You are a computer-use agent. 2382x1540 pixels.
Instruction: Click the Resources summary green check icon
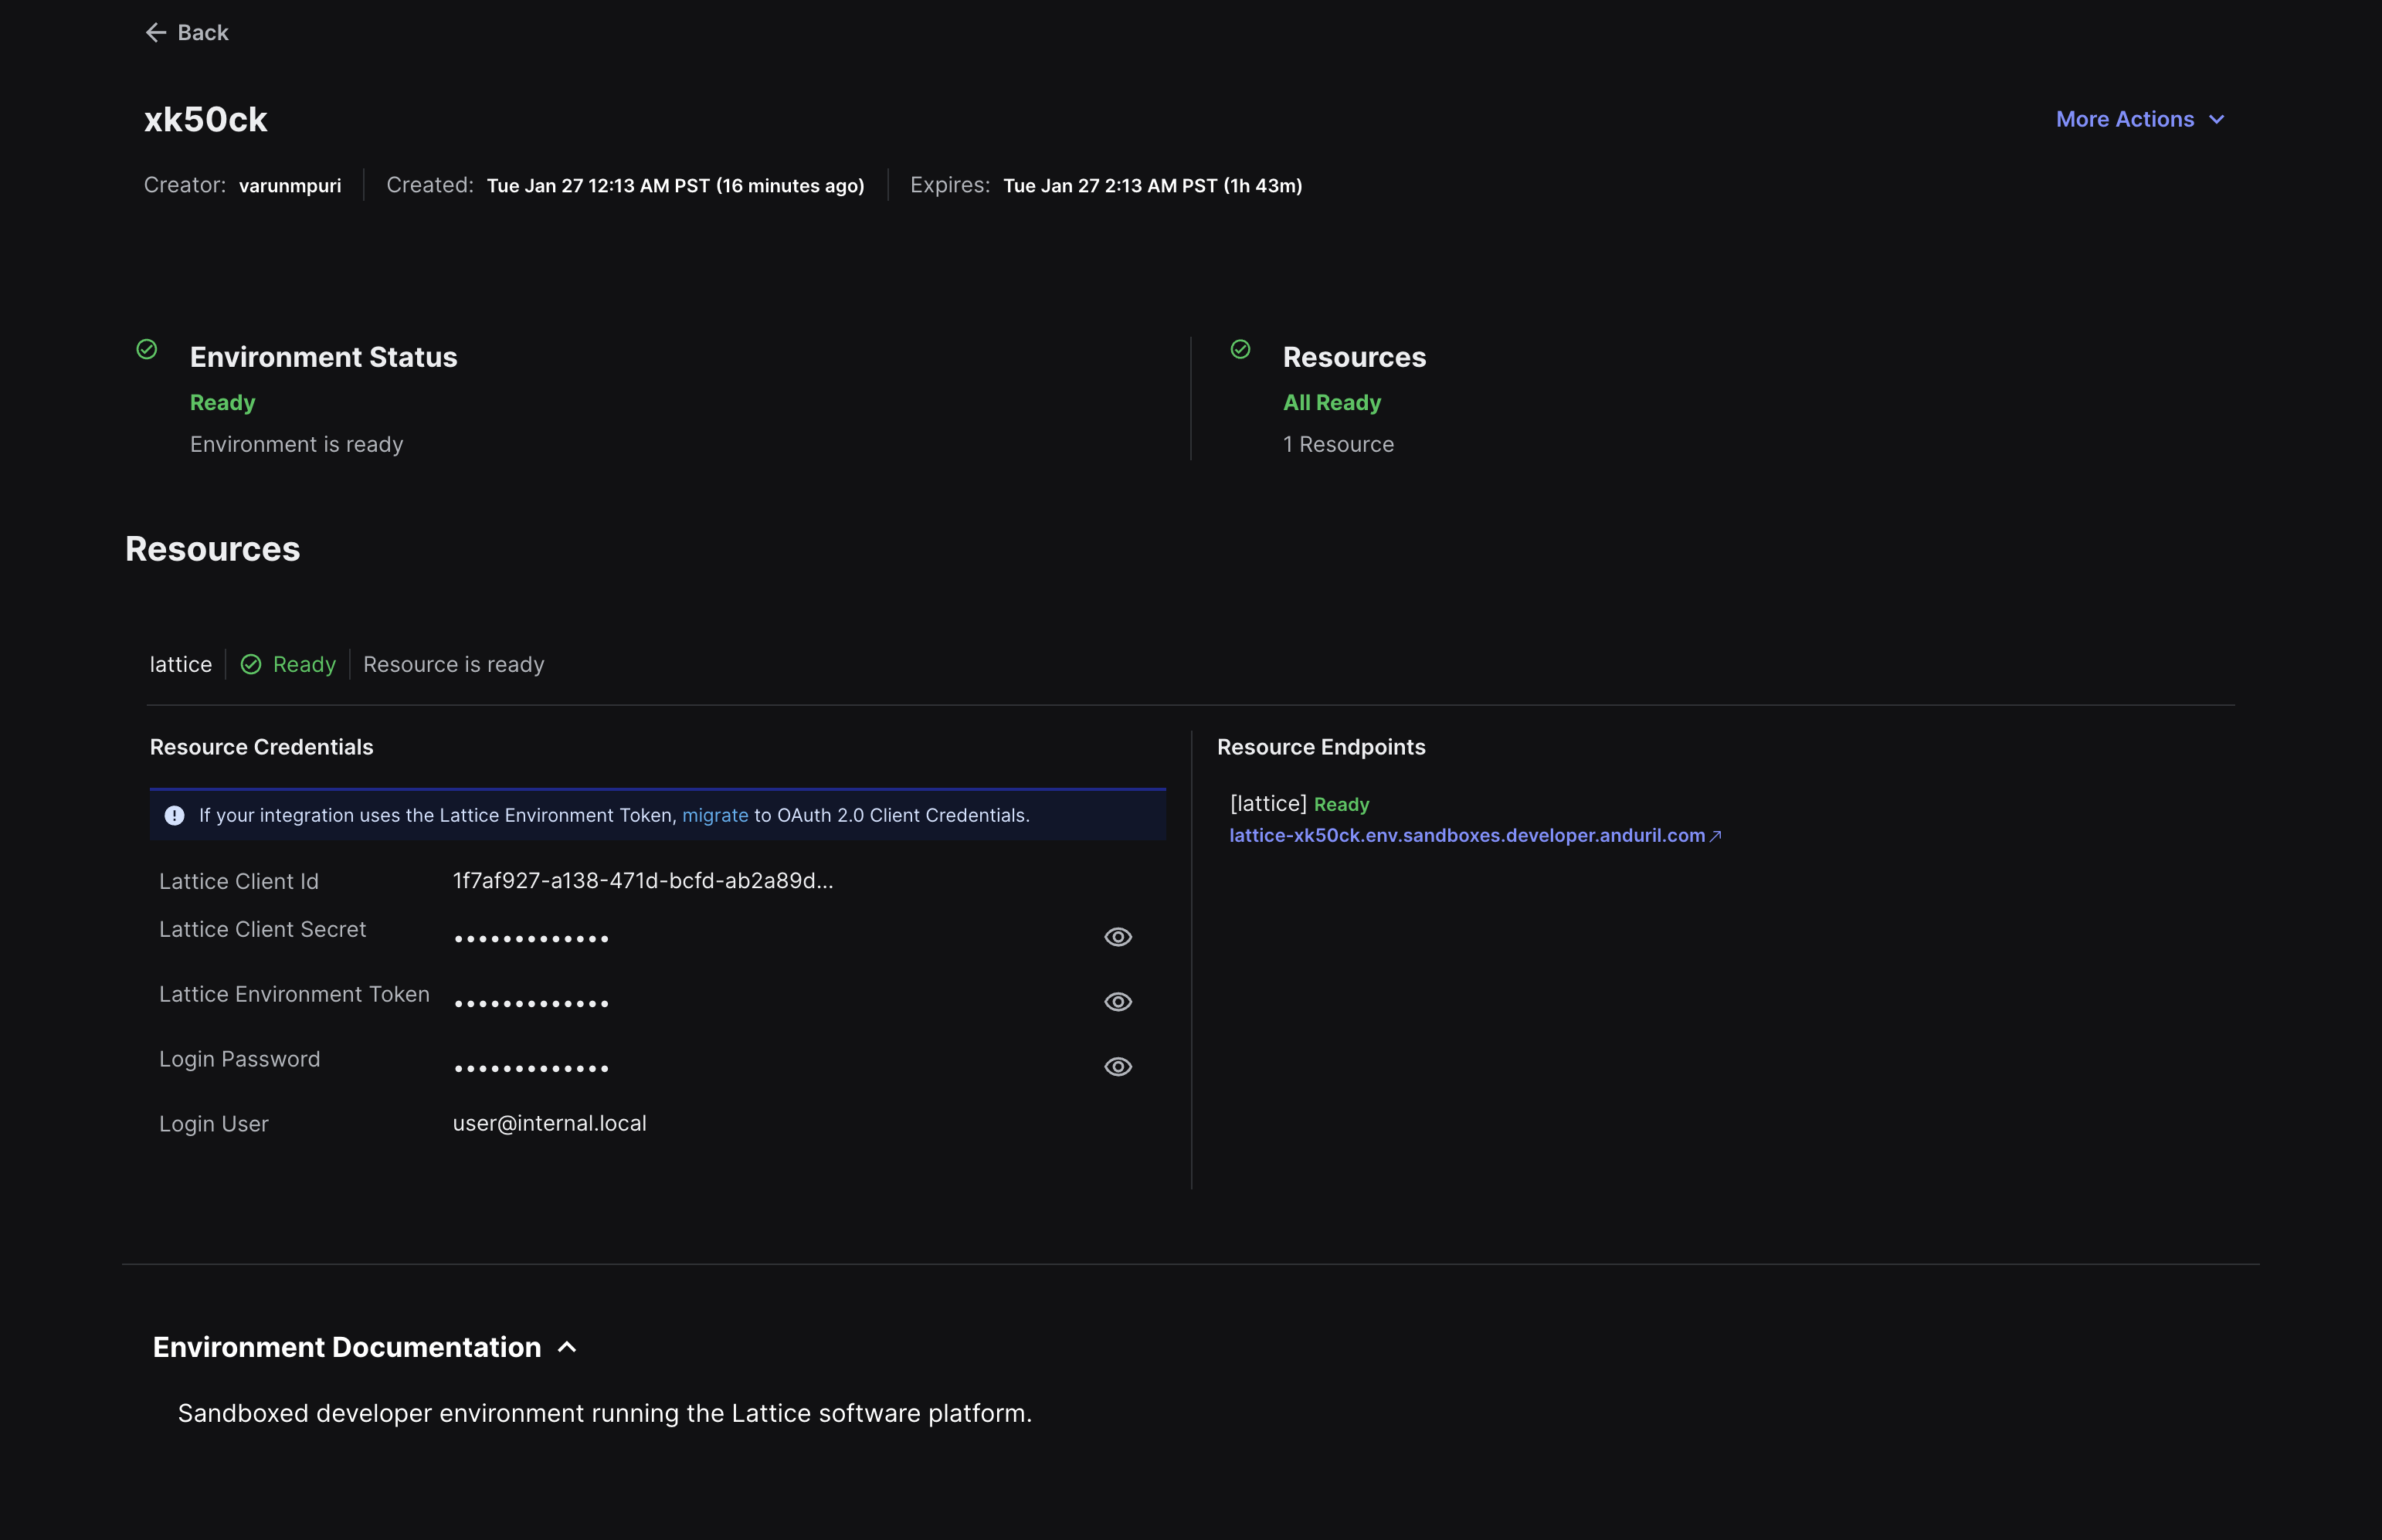(1240, 349)
